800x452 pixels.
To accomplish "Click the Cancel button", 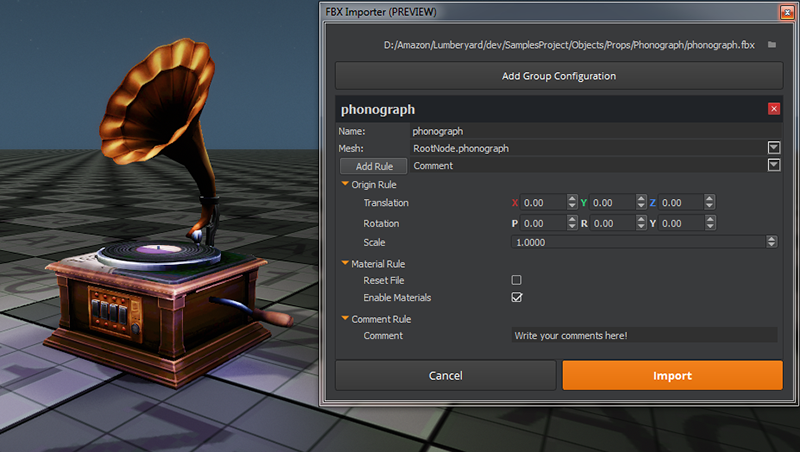I will click(x=445, y=375).
